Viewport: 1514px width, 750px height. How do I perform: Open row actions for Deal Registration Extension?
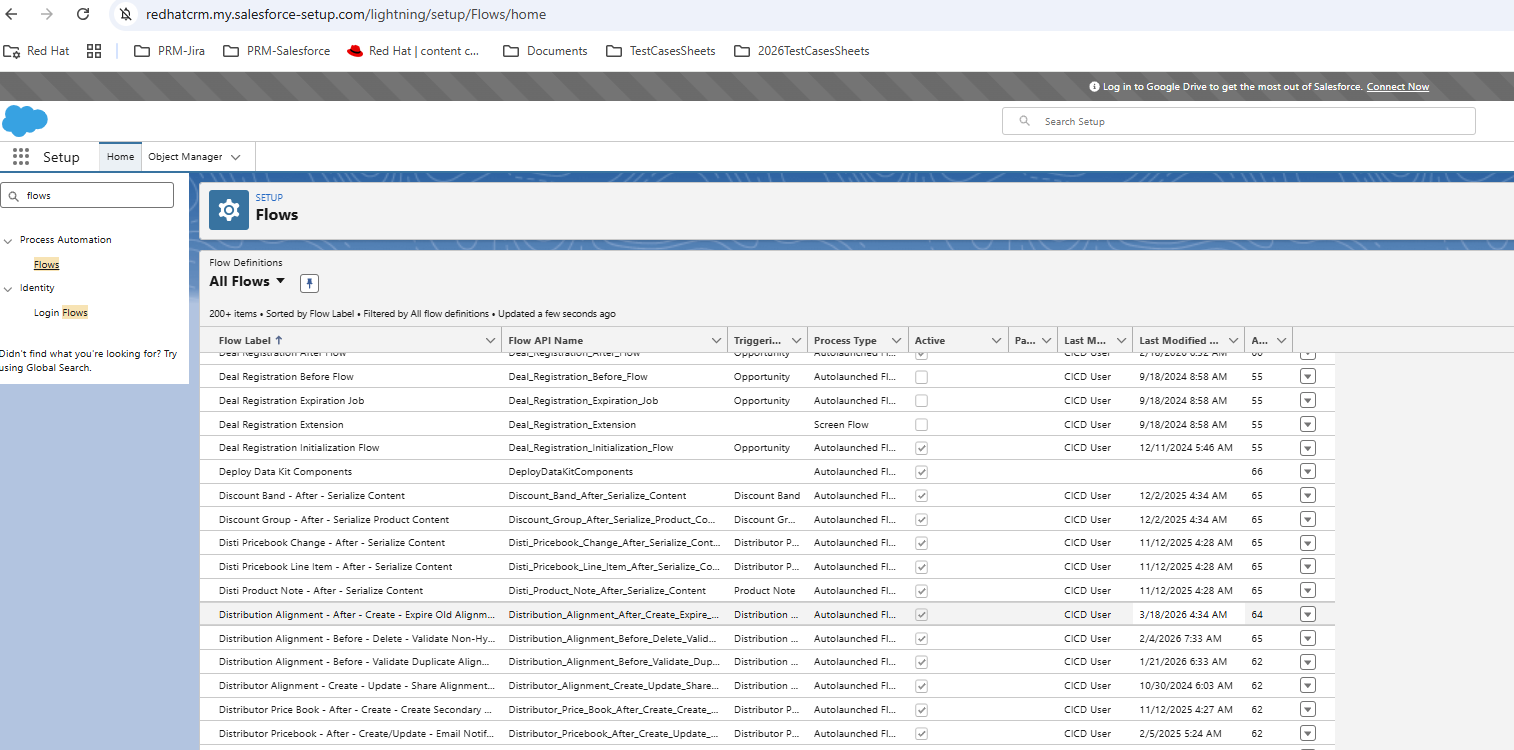point(1308,424)
